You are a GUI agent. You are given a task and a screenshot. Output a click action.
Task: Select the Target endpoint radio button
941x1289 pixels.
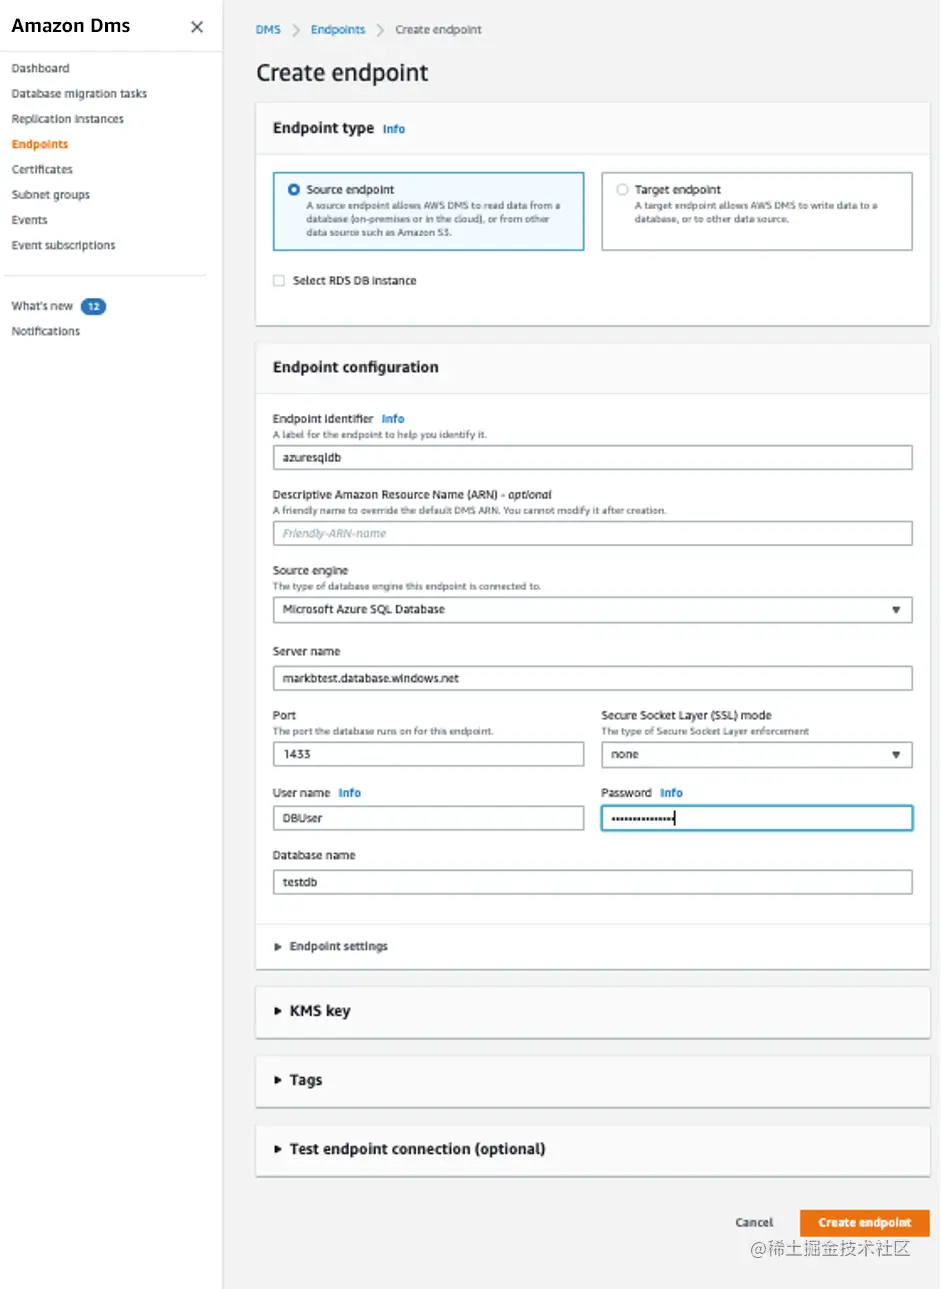pyautogui.click(x=622, y=189)
